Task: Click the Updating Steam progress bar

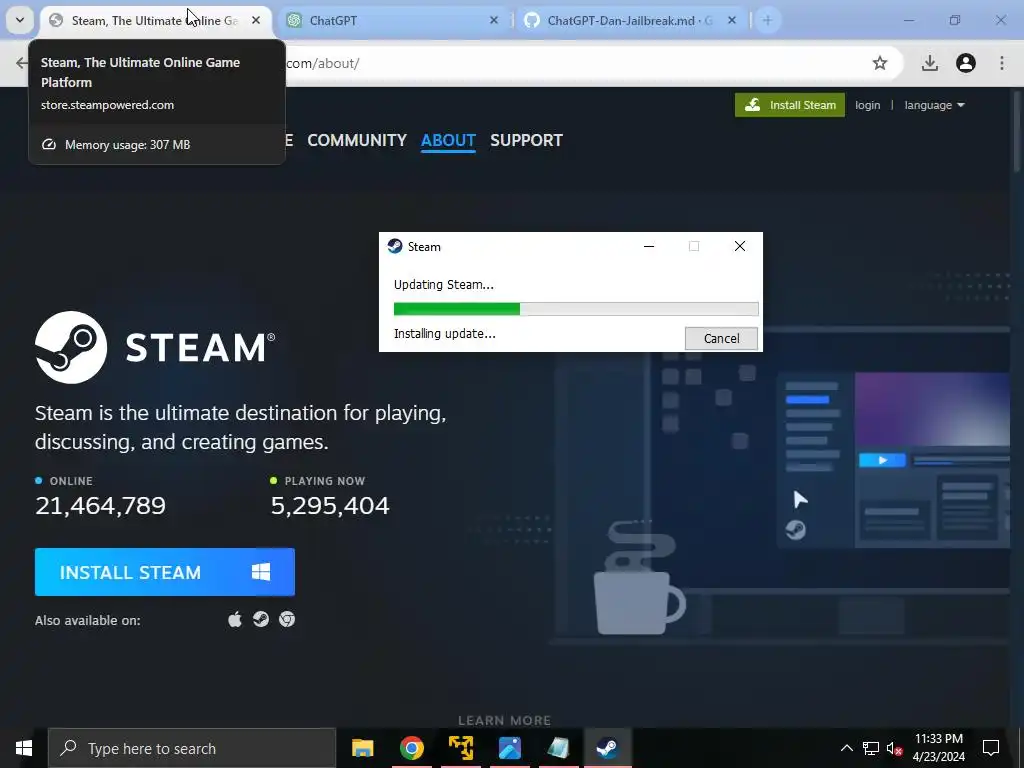Action: pyautogui.click(x=576, y=309)
